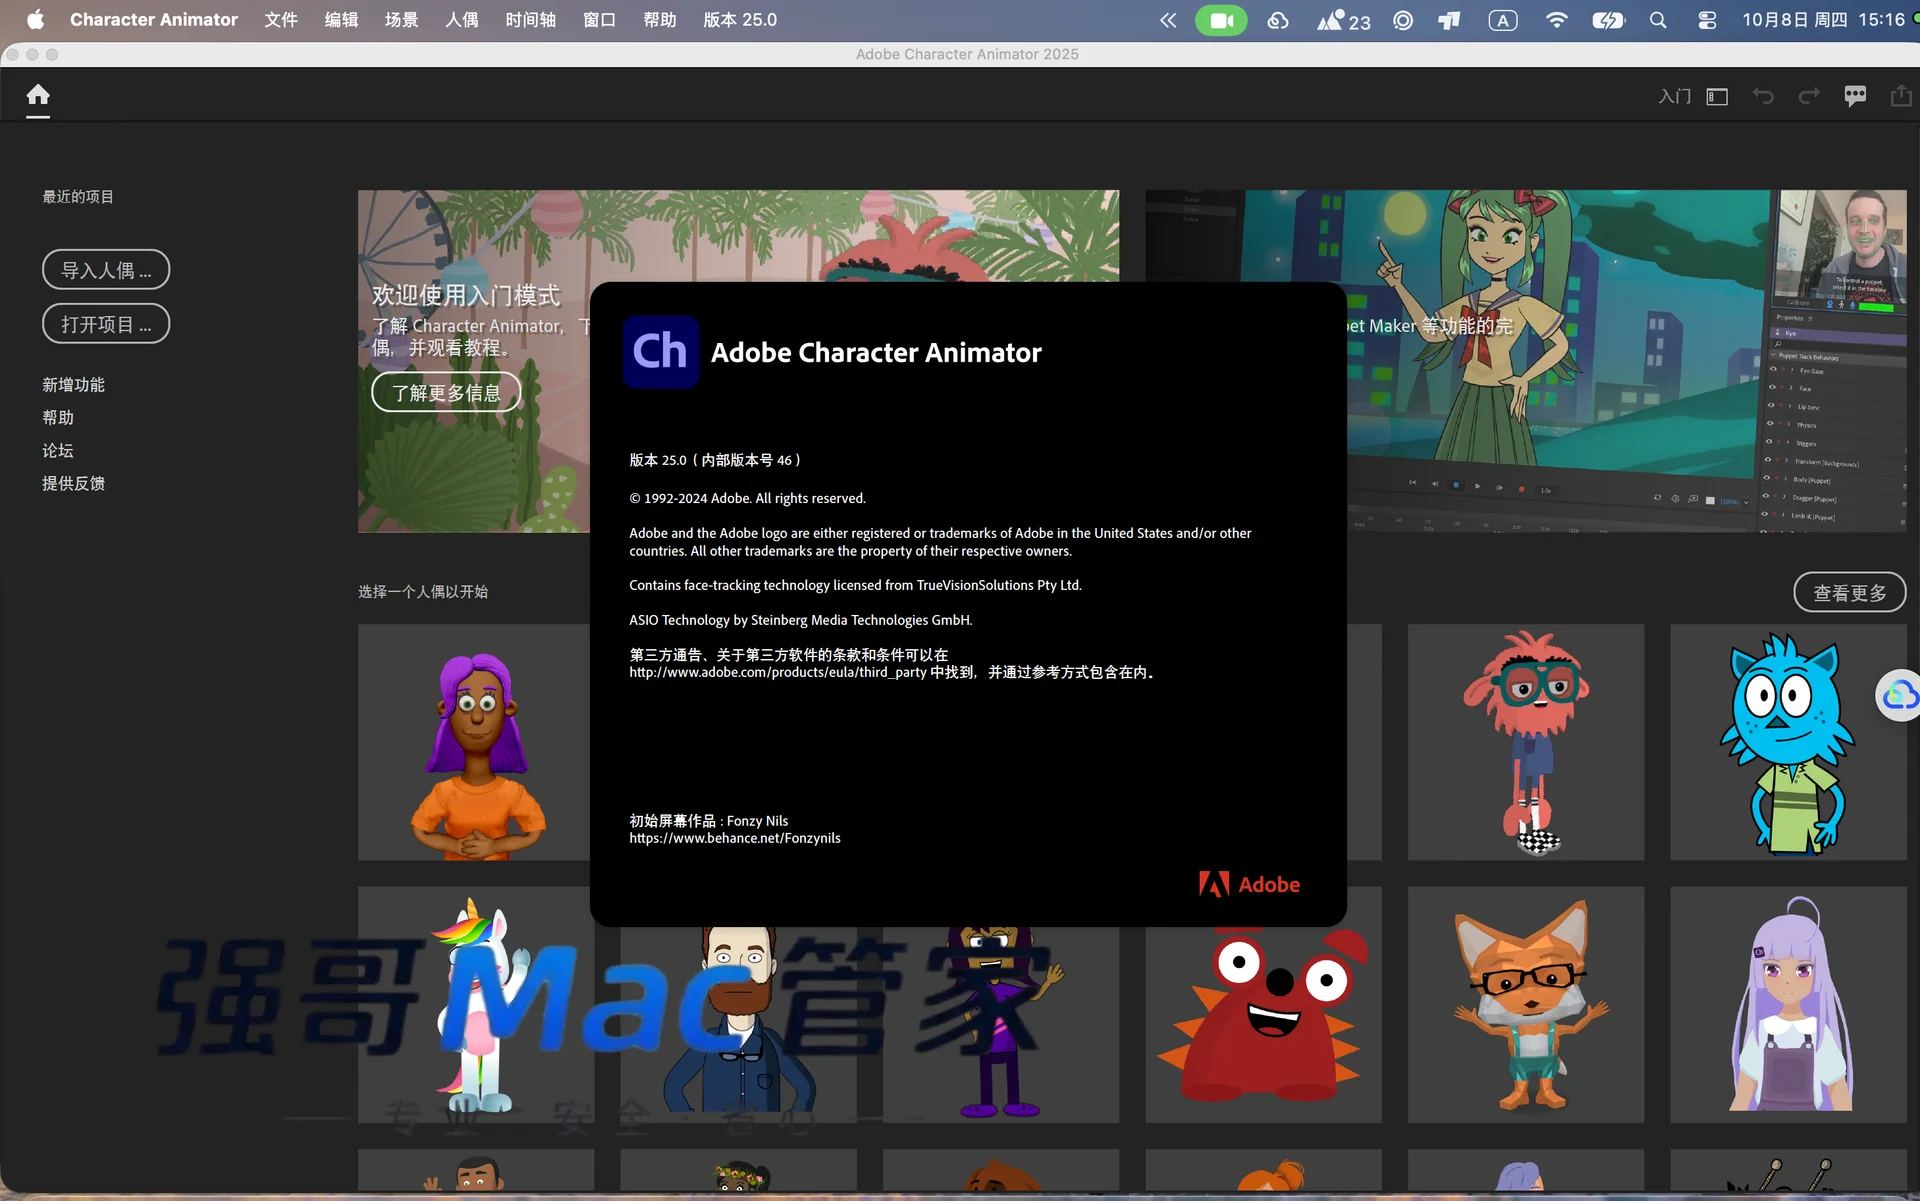The image size is (1920, 1201).
Task: Open the 人偶 menu
Action: point(461,20)
